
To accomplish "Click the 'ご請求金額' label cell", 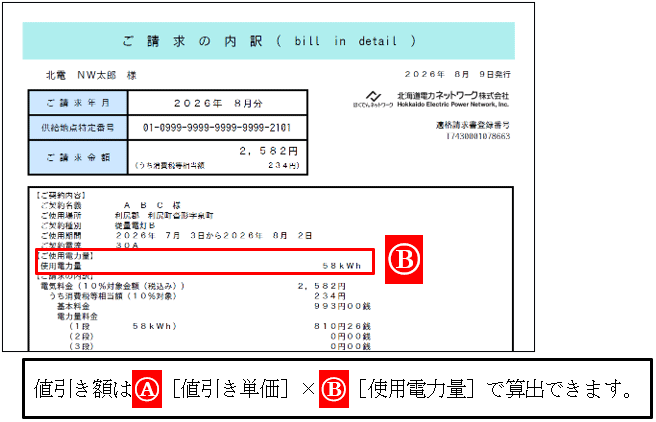I will pyautogui.click(x=78, y=158).
